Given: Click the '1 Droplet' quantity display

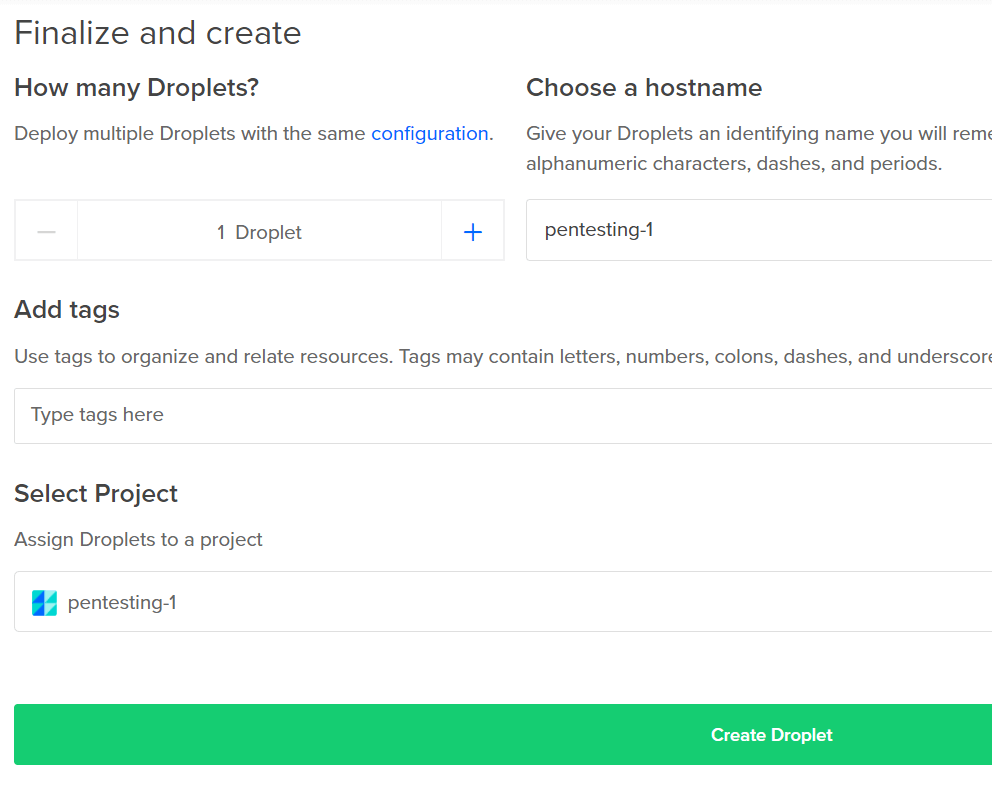Looking at the screenshot, I should pos(259,232).
